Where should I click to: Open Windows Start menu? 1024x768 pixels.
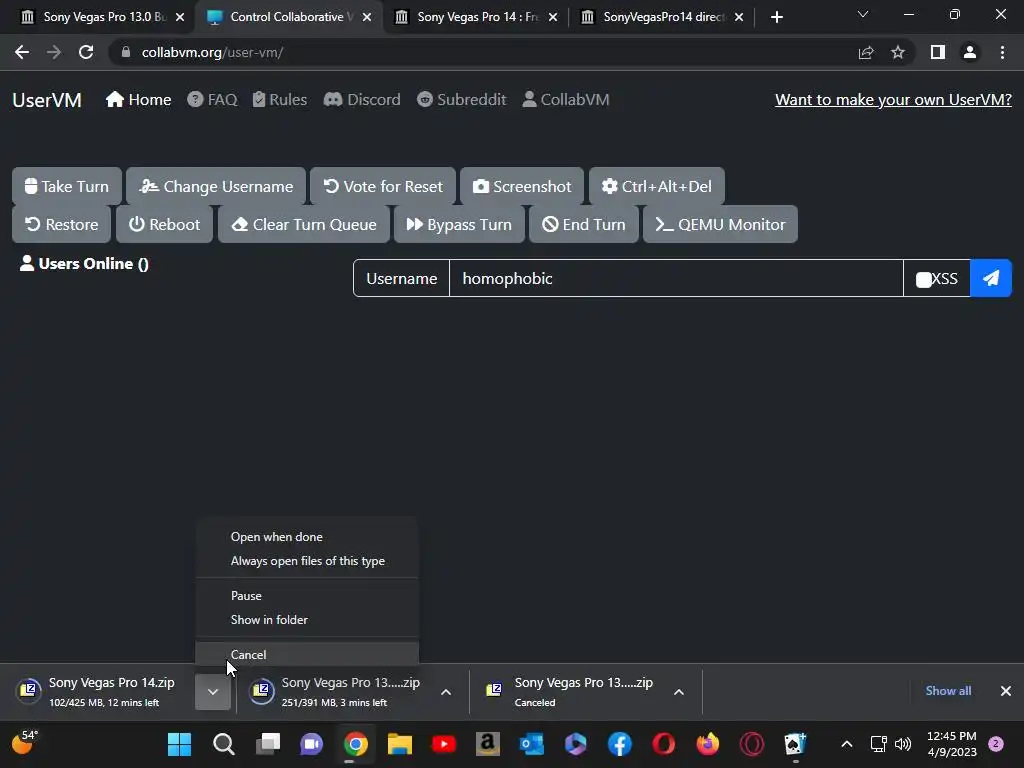[x=179, y=744]
